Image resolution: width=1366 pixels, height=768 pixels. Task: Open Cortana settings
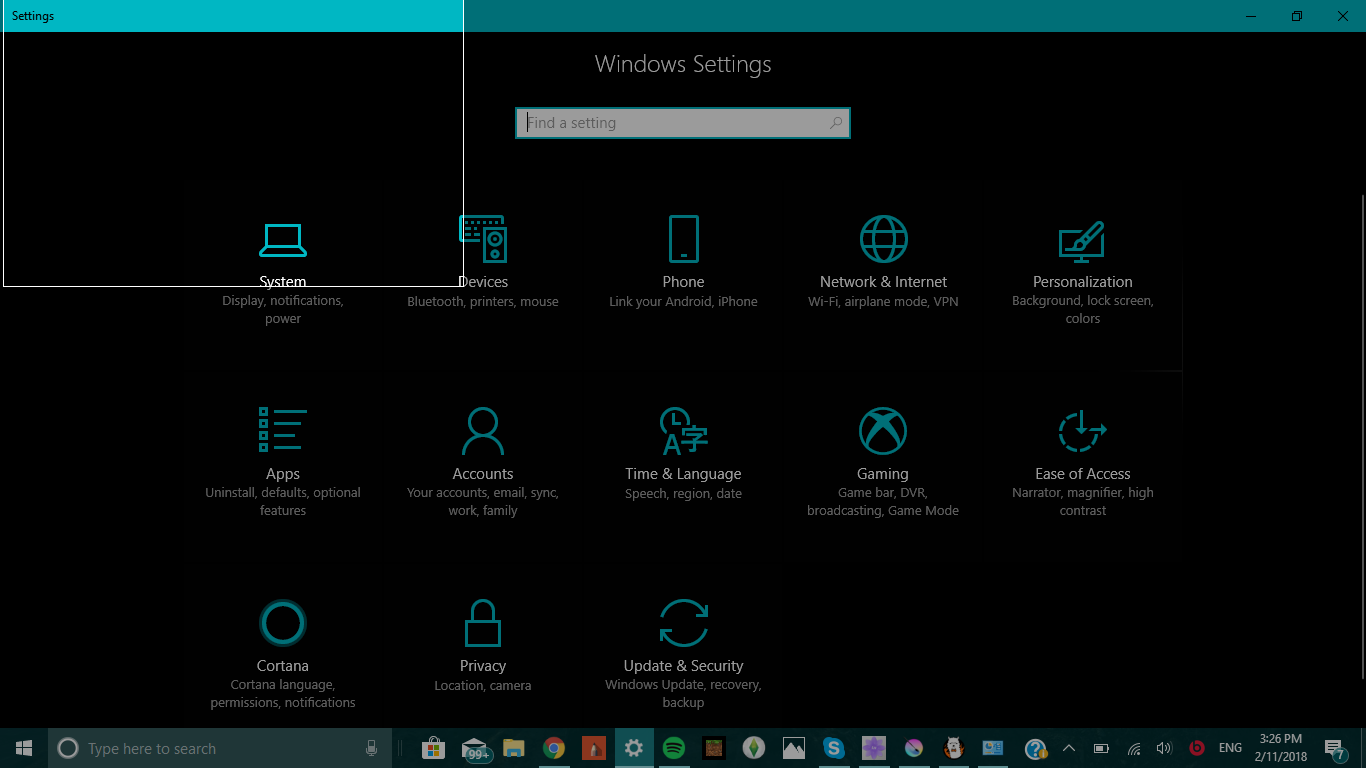(283, 640)
